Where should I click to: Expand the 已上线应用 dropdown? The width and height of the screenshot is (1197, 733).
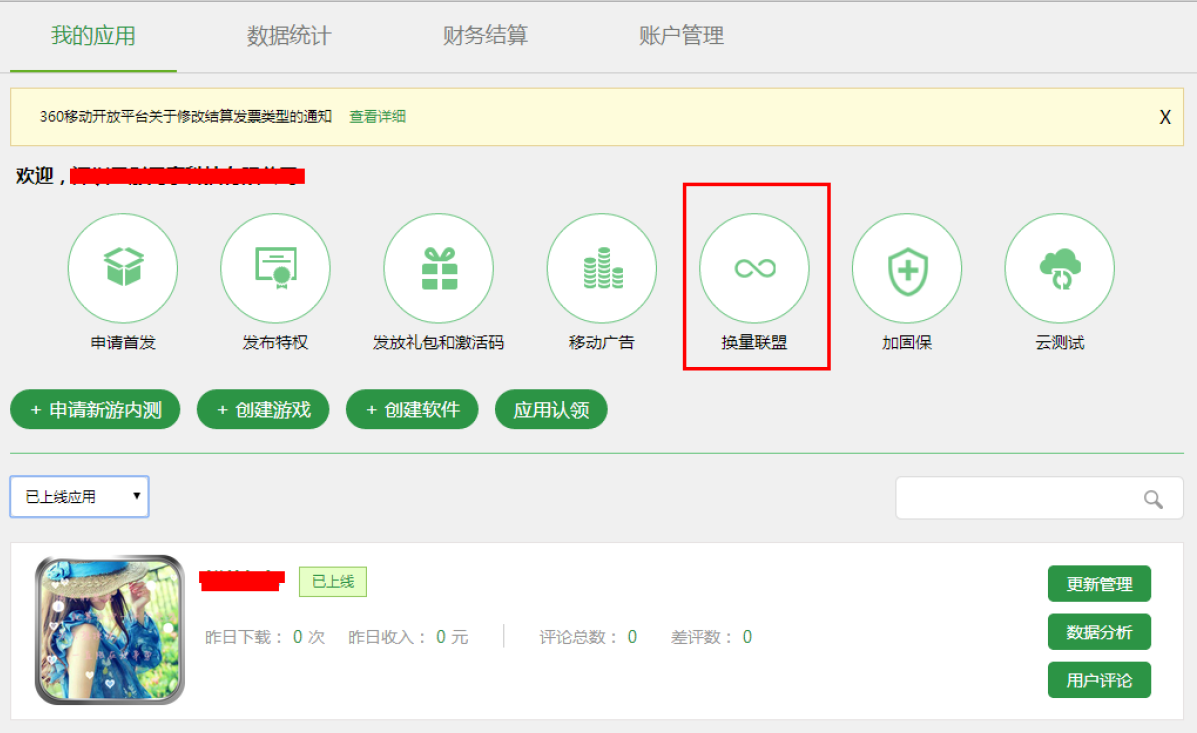(79, 497)
